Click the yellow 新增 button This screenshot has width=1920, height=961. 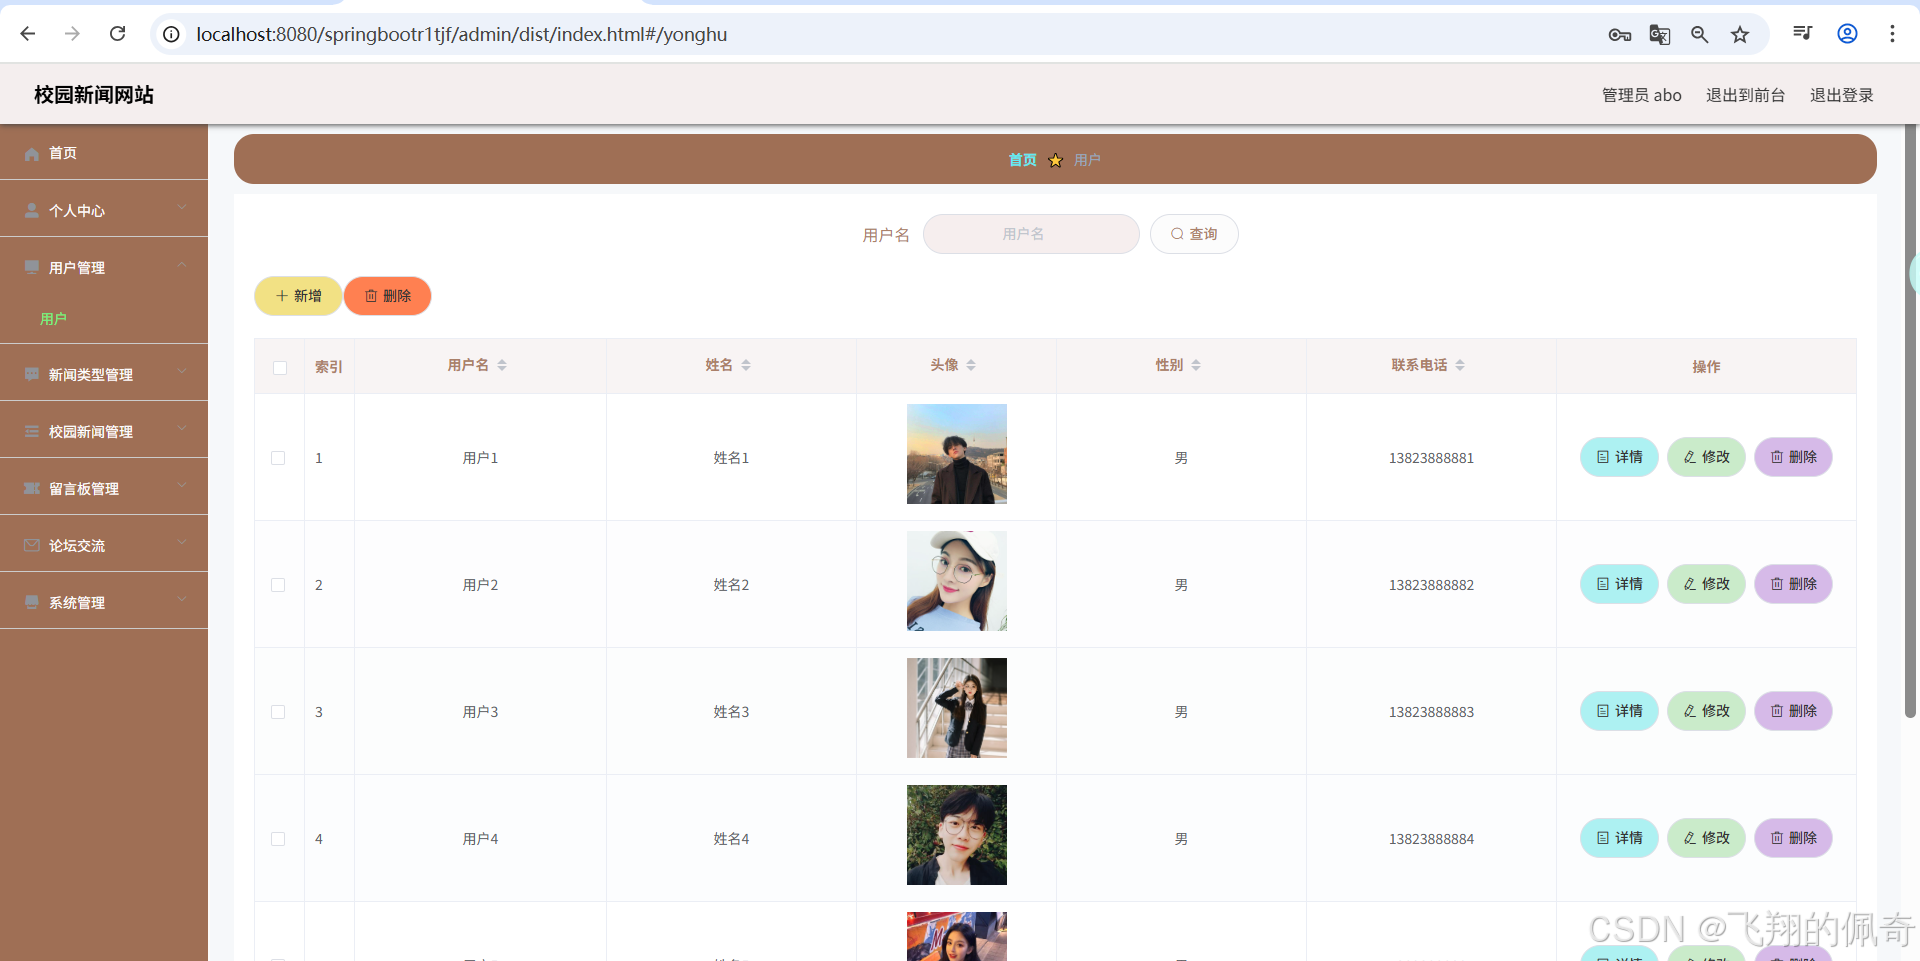click(x=298, y=296)
